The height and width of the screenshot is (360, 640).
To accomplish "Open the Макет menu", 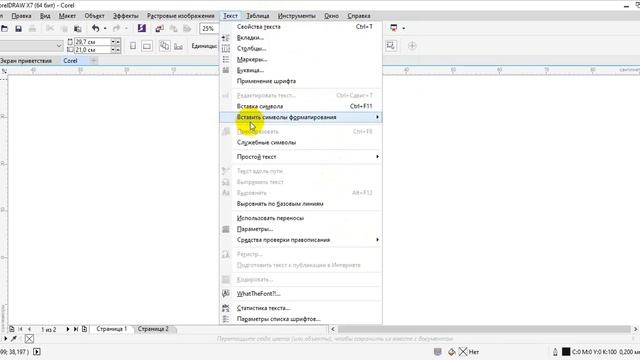I will click(x=67, y=16).
